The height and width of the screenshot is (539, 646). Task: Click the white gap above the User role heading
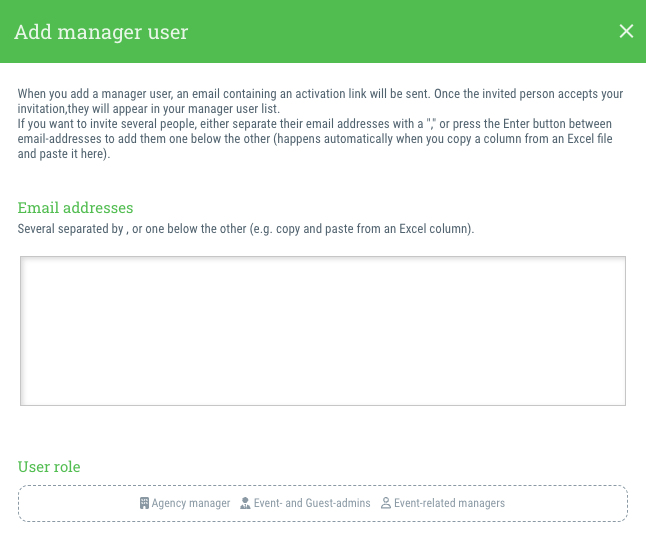click(323, 433)
